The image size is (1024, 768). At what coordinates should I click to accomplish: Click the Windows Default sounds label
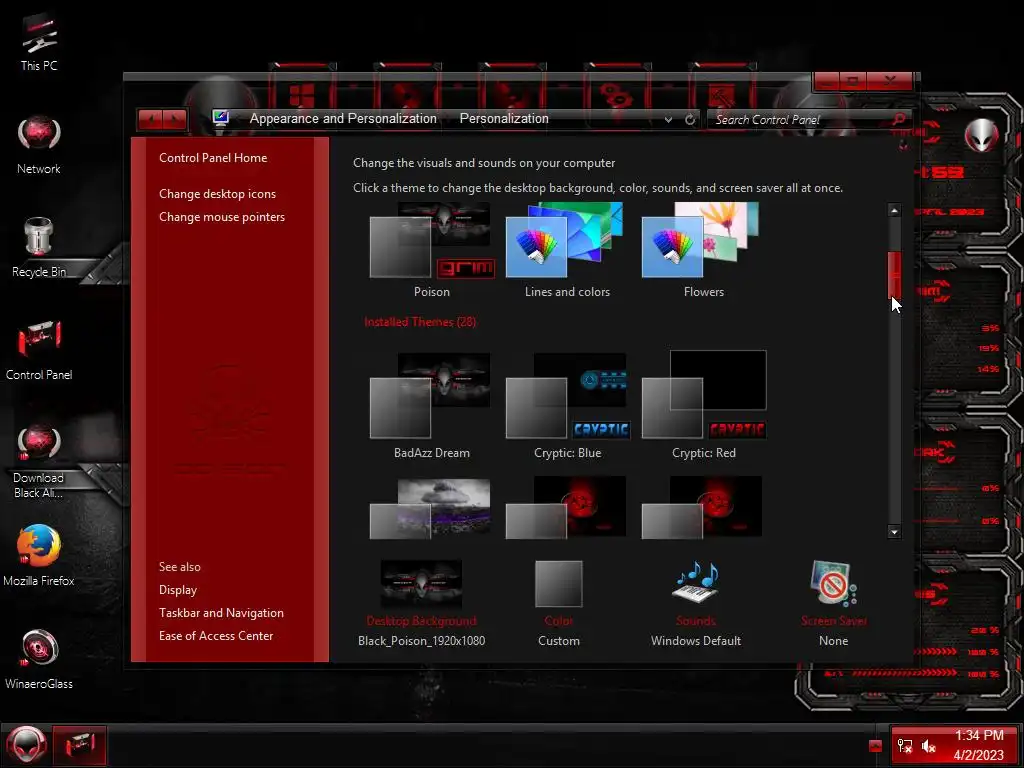click(696, 641)
